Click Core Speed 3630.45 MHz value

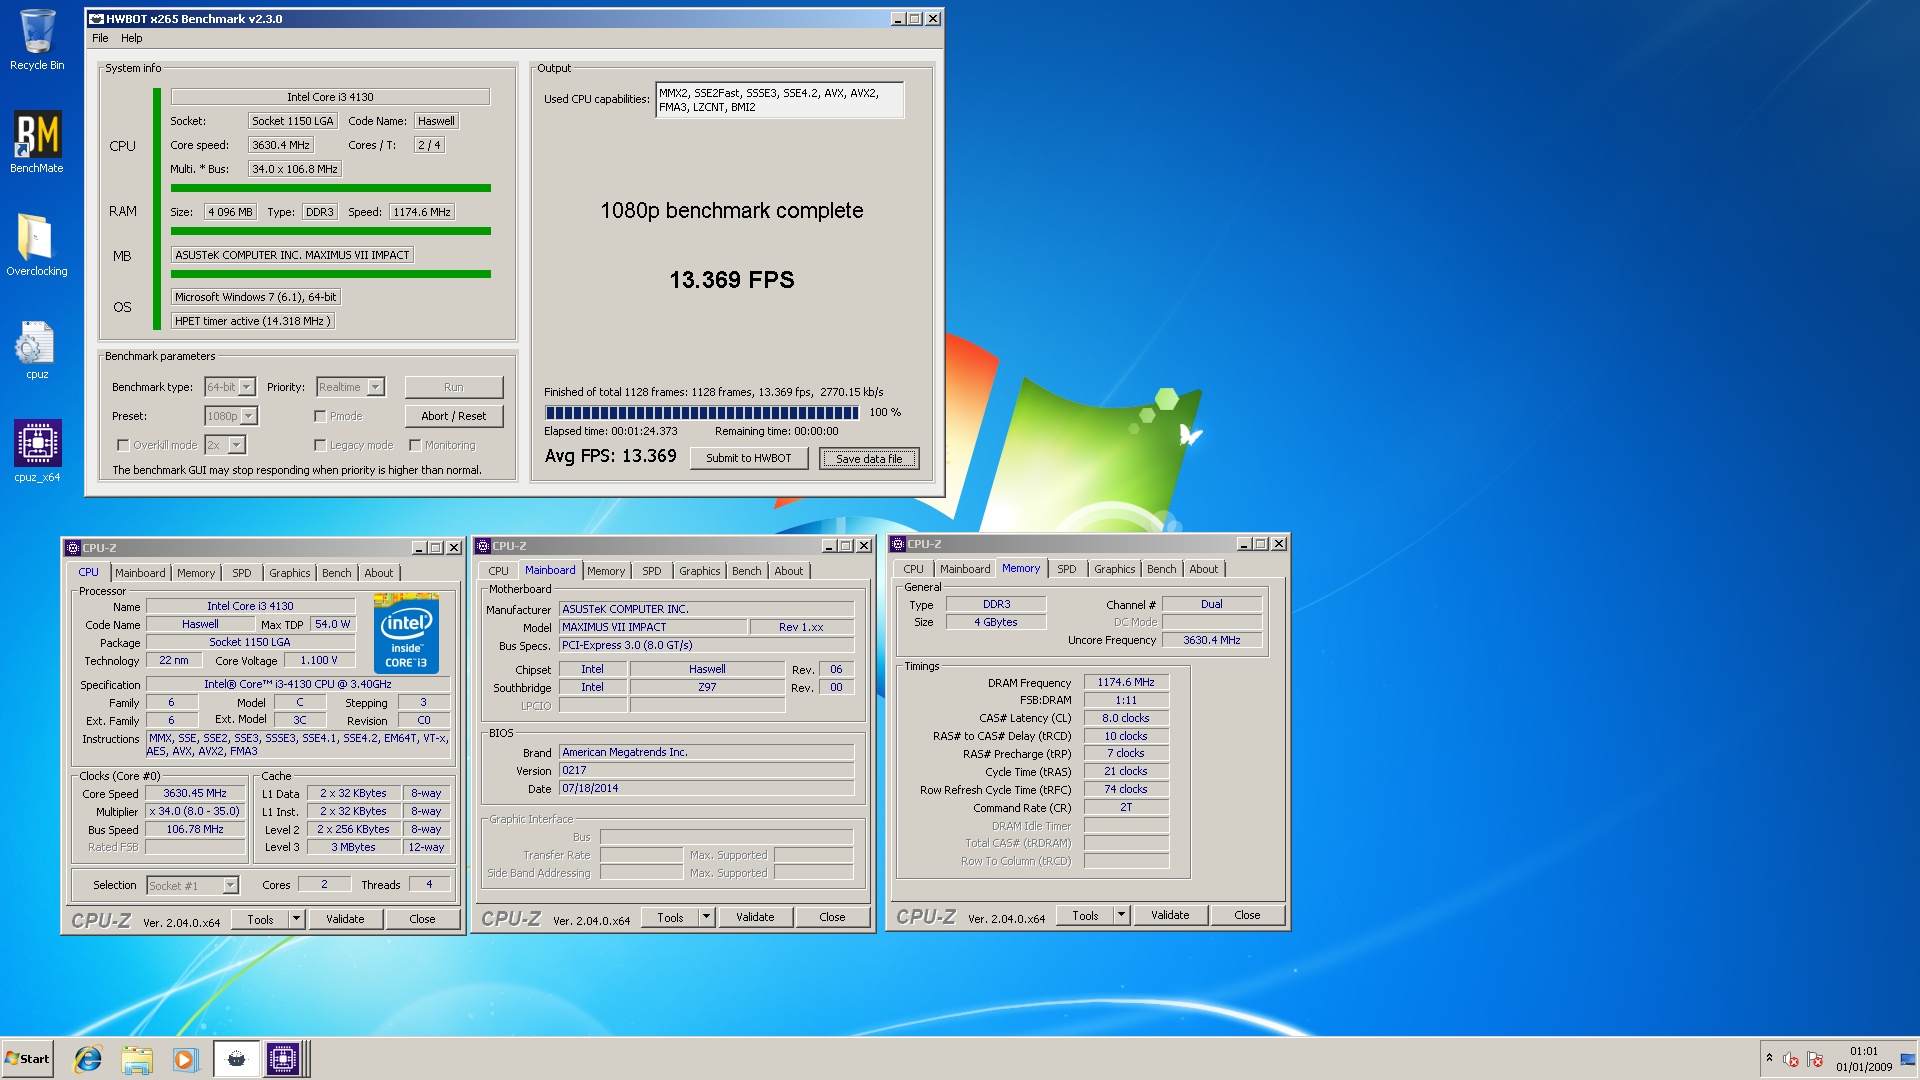(195, 793)
